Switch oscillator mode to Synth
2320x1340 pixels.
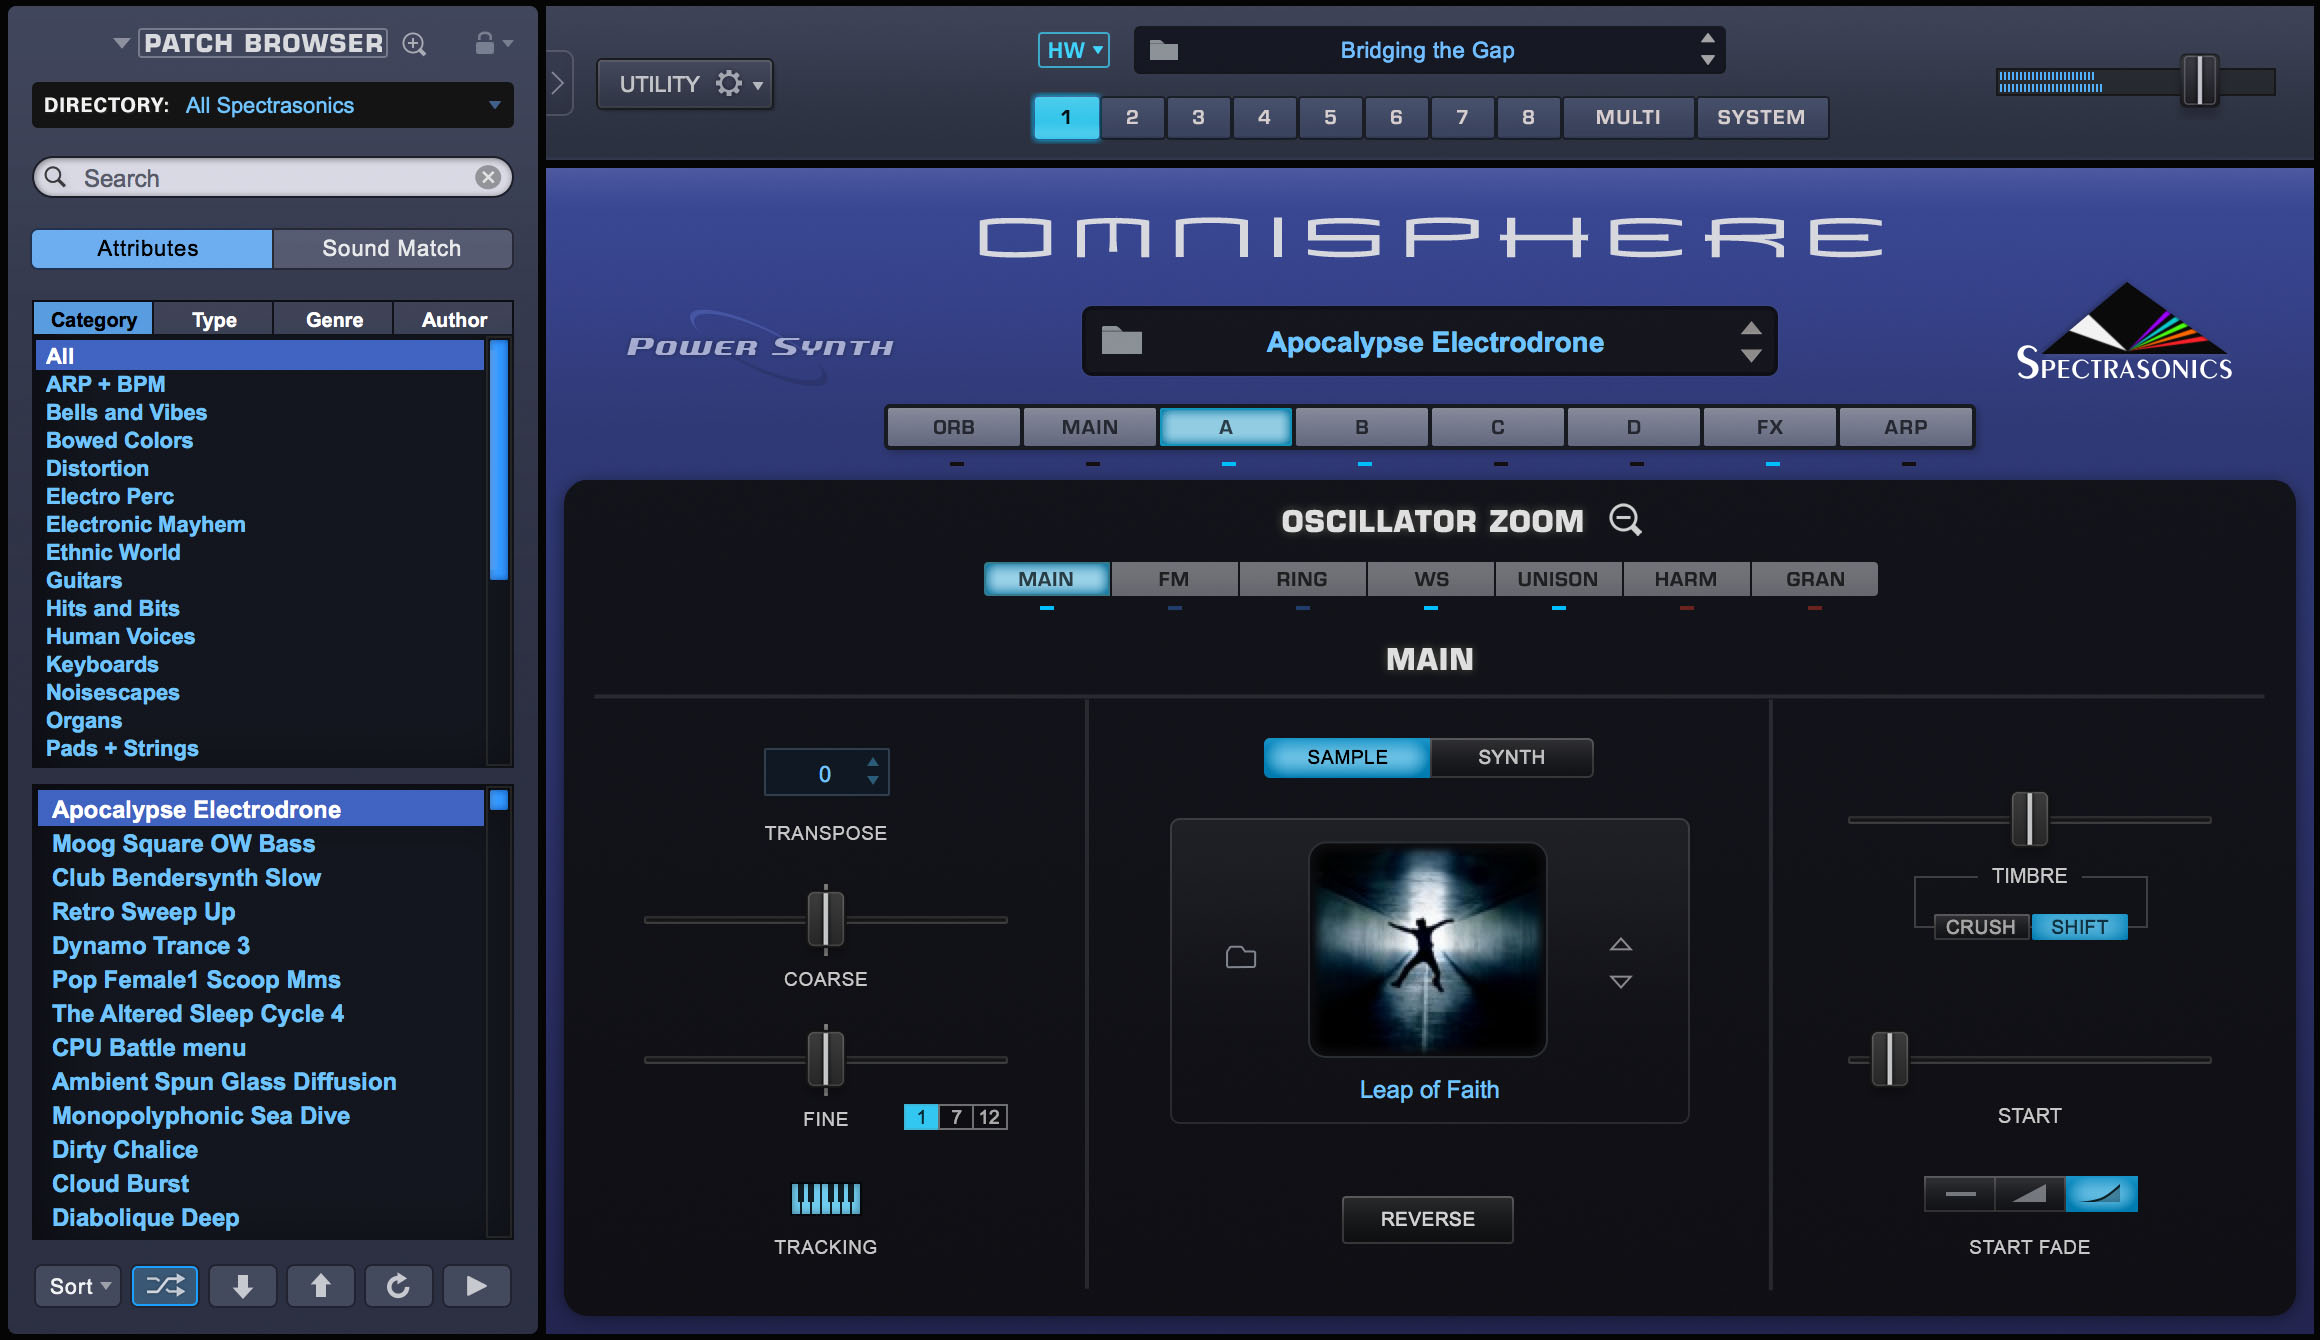click(1511, 757)
